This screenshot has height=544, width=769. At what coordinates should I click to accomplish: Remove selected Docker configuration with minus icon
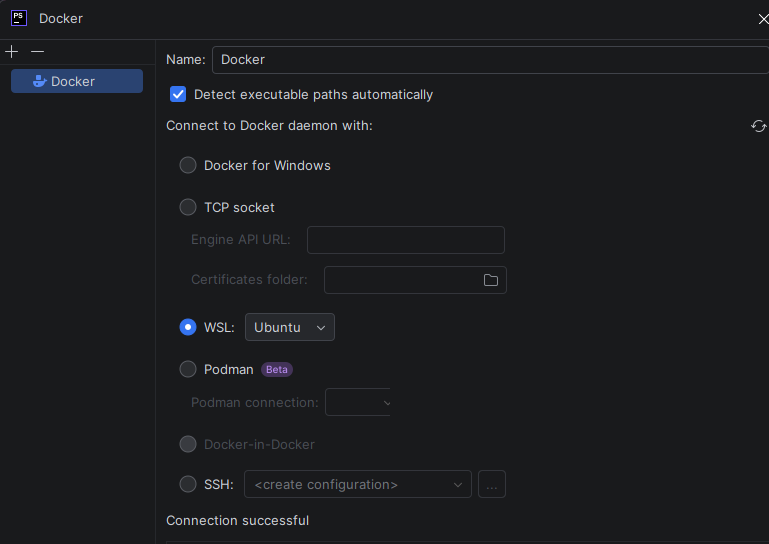click(37, 52)
